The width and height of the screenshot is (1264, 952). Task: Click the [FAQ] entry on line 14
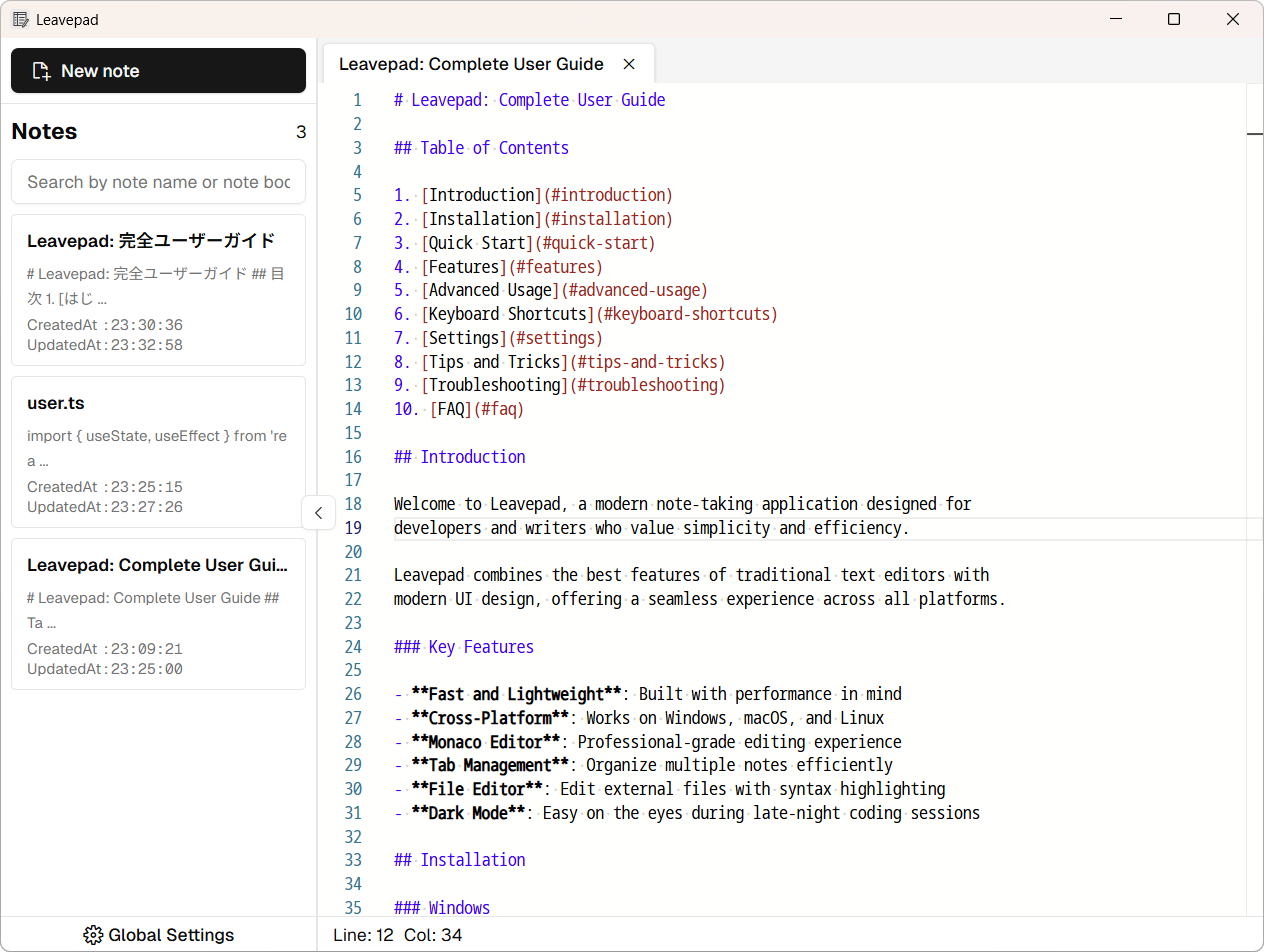click(451, 409)
